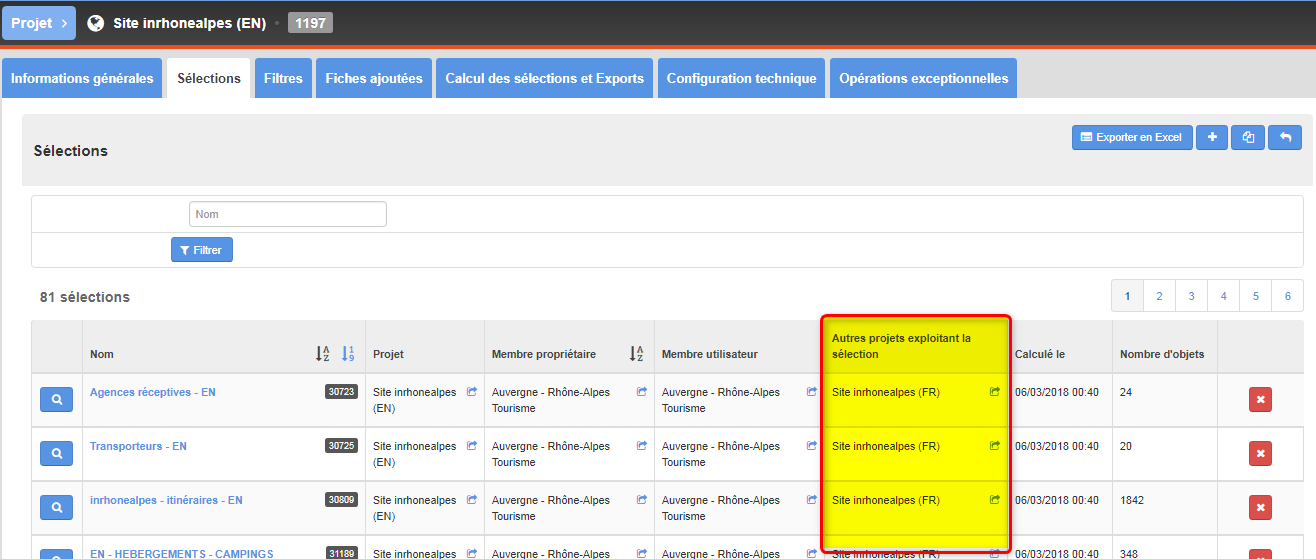This screenshot has width=1316, height=559.
Task: Go to results page 6
Action: (1288, 296)
